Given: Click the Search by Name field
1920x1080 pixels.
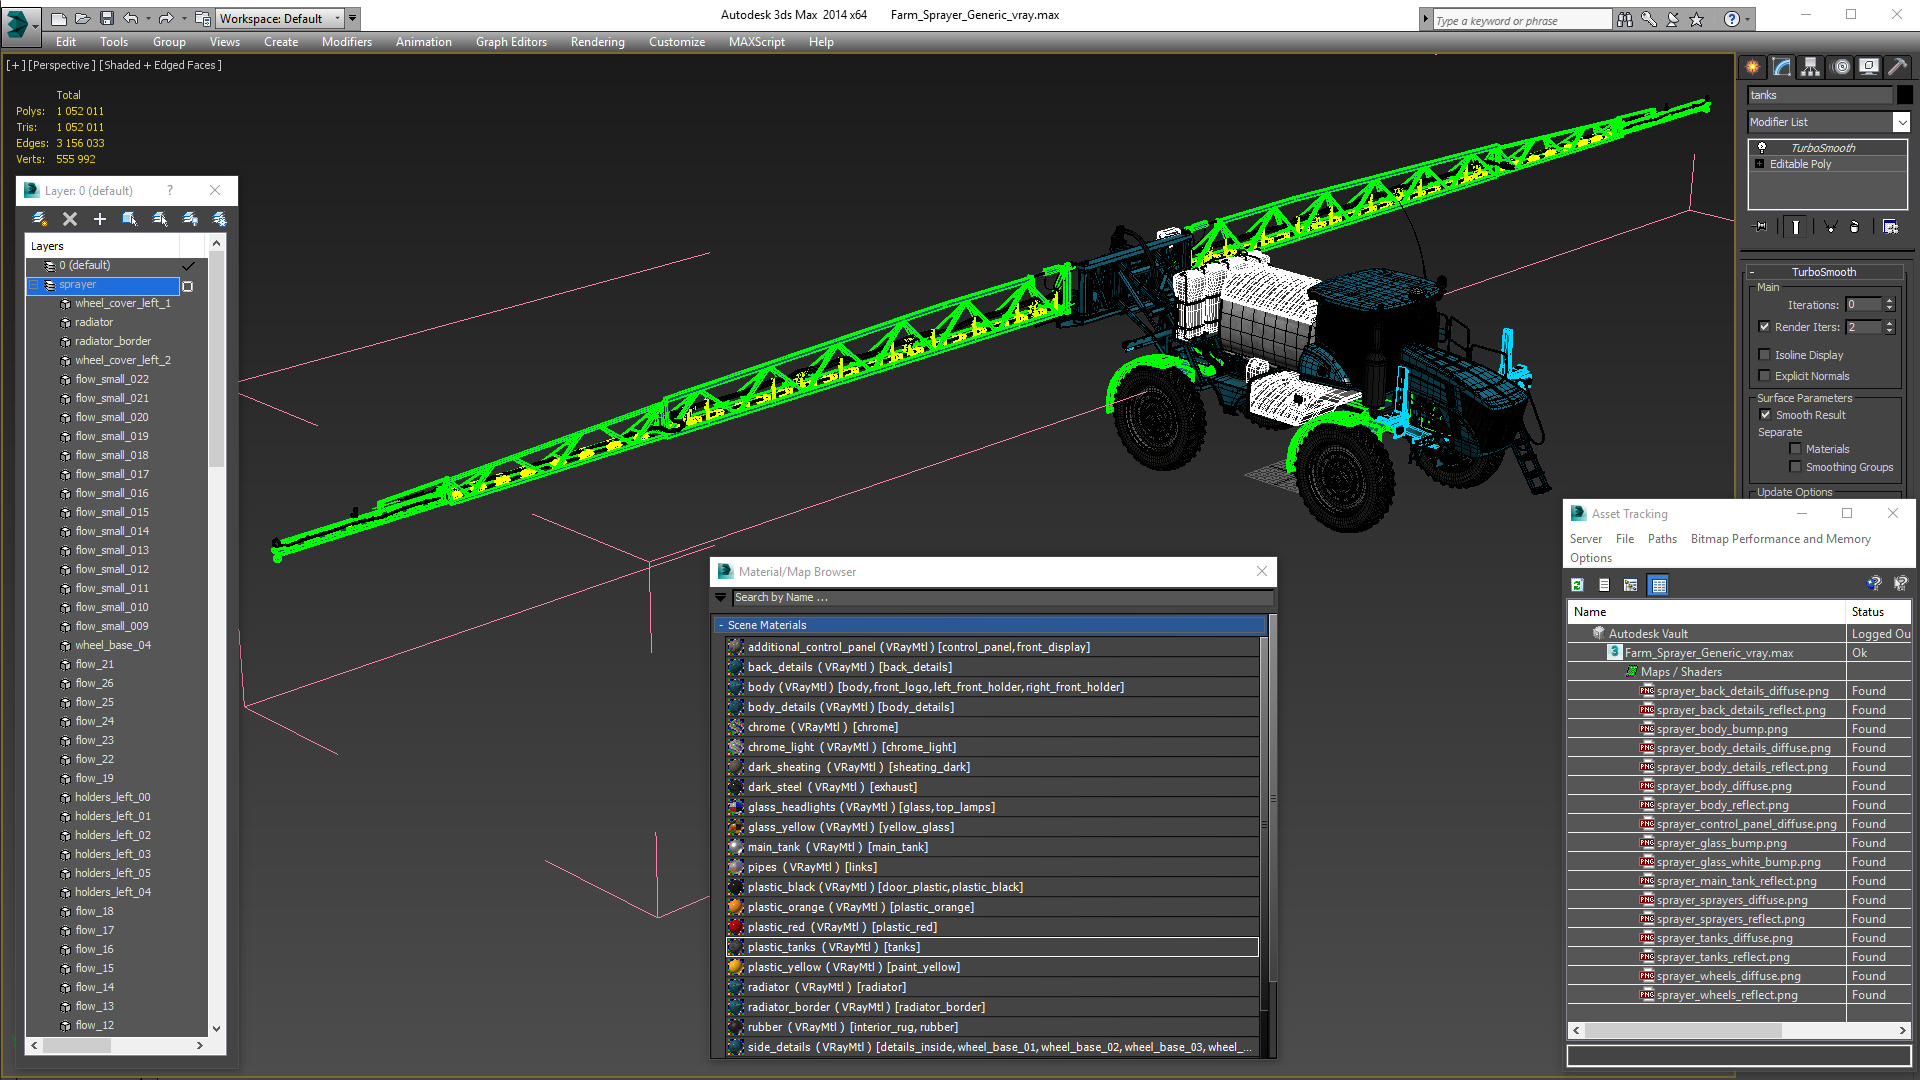Looking at the screenshot, I should tap(1002, 598).
